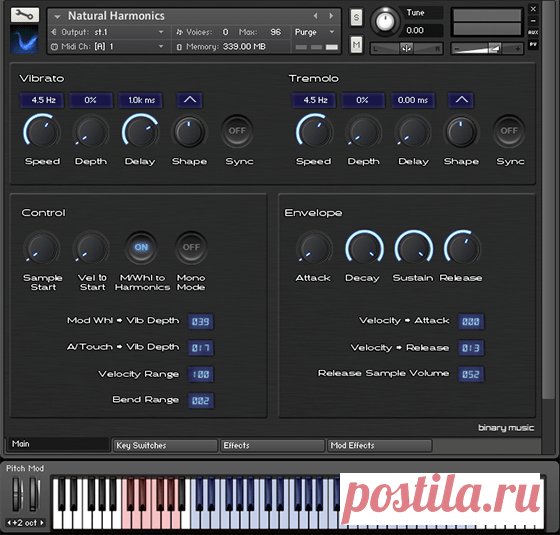560x535 pixels.
Task: Click the instrument logo thumbnail
Action: tap(25, 40)
